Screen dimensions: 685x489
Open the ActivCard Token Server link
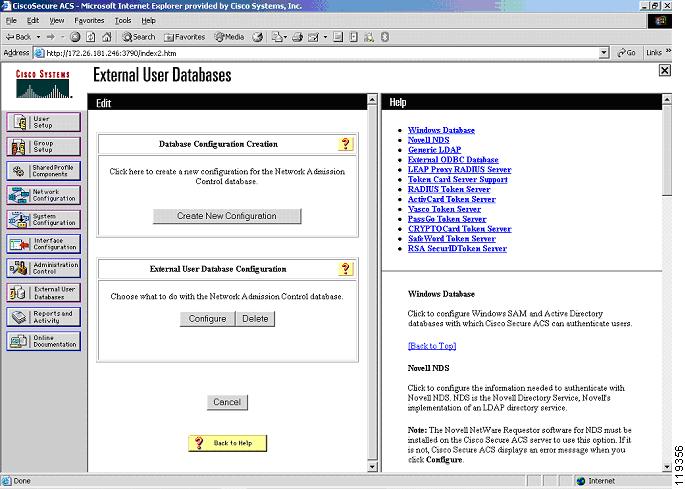451,199
